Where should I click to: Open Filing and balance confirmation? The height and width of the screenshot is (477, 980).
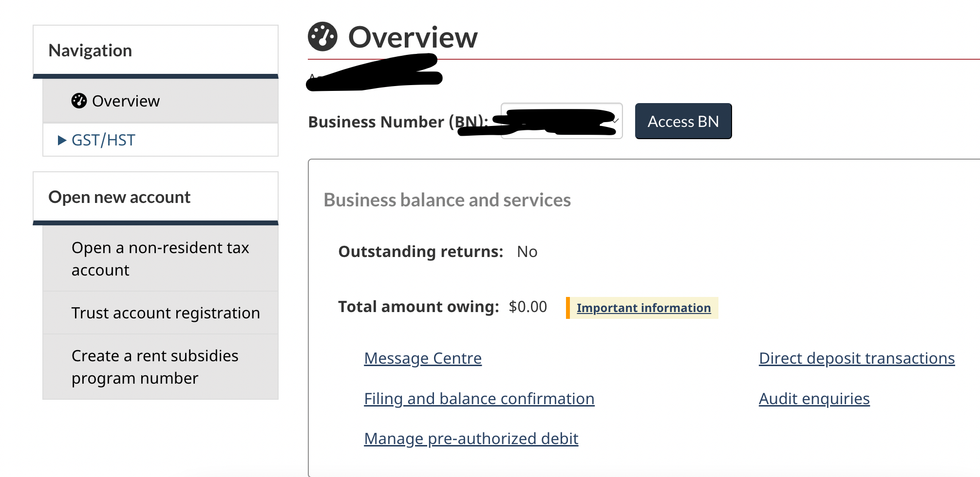pyautogui.click(x=479, y=399)
